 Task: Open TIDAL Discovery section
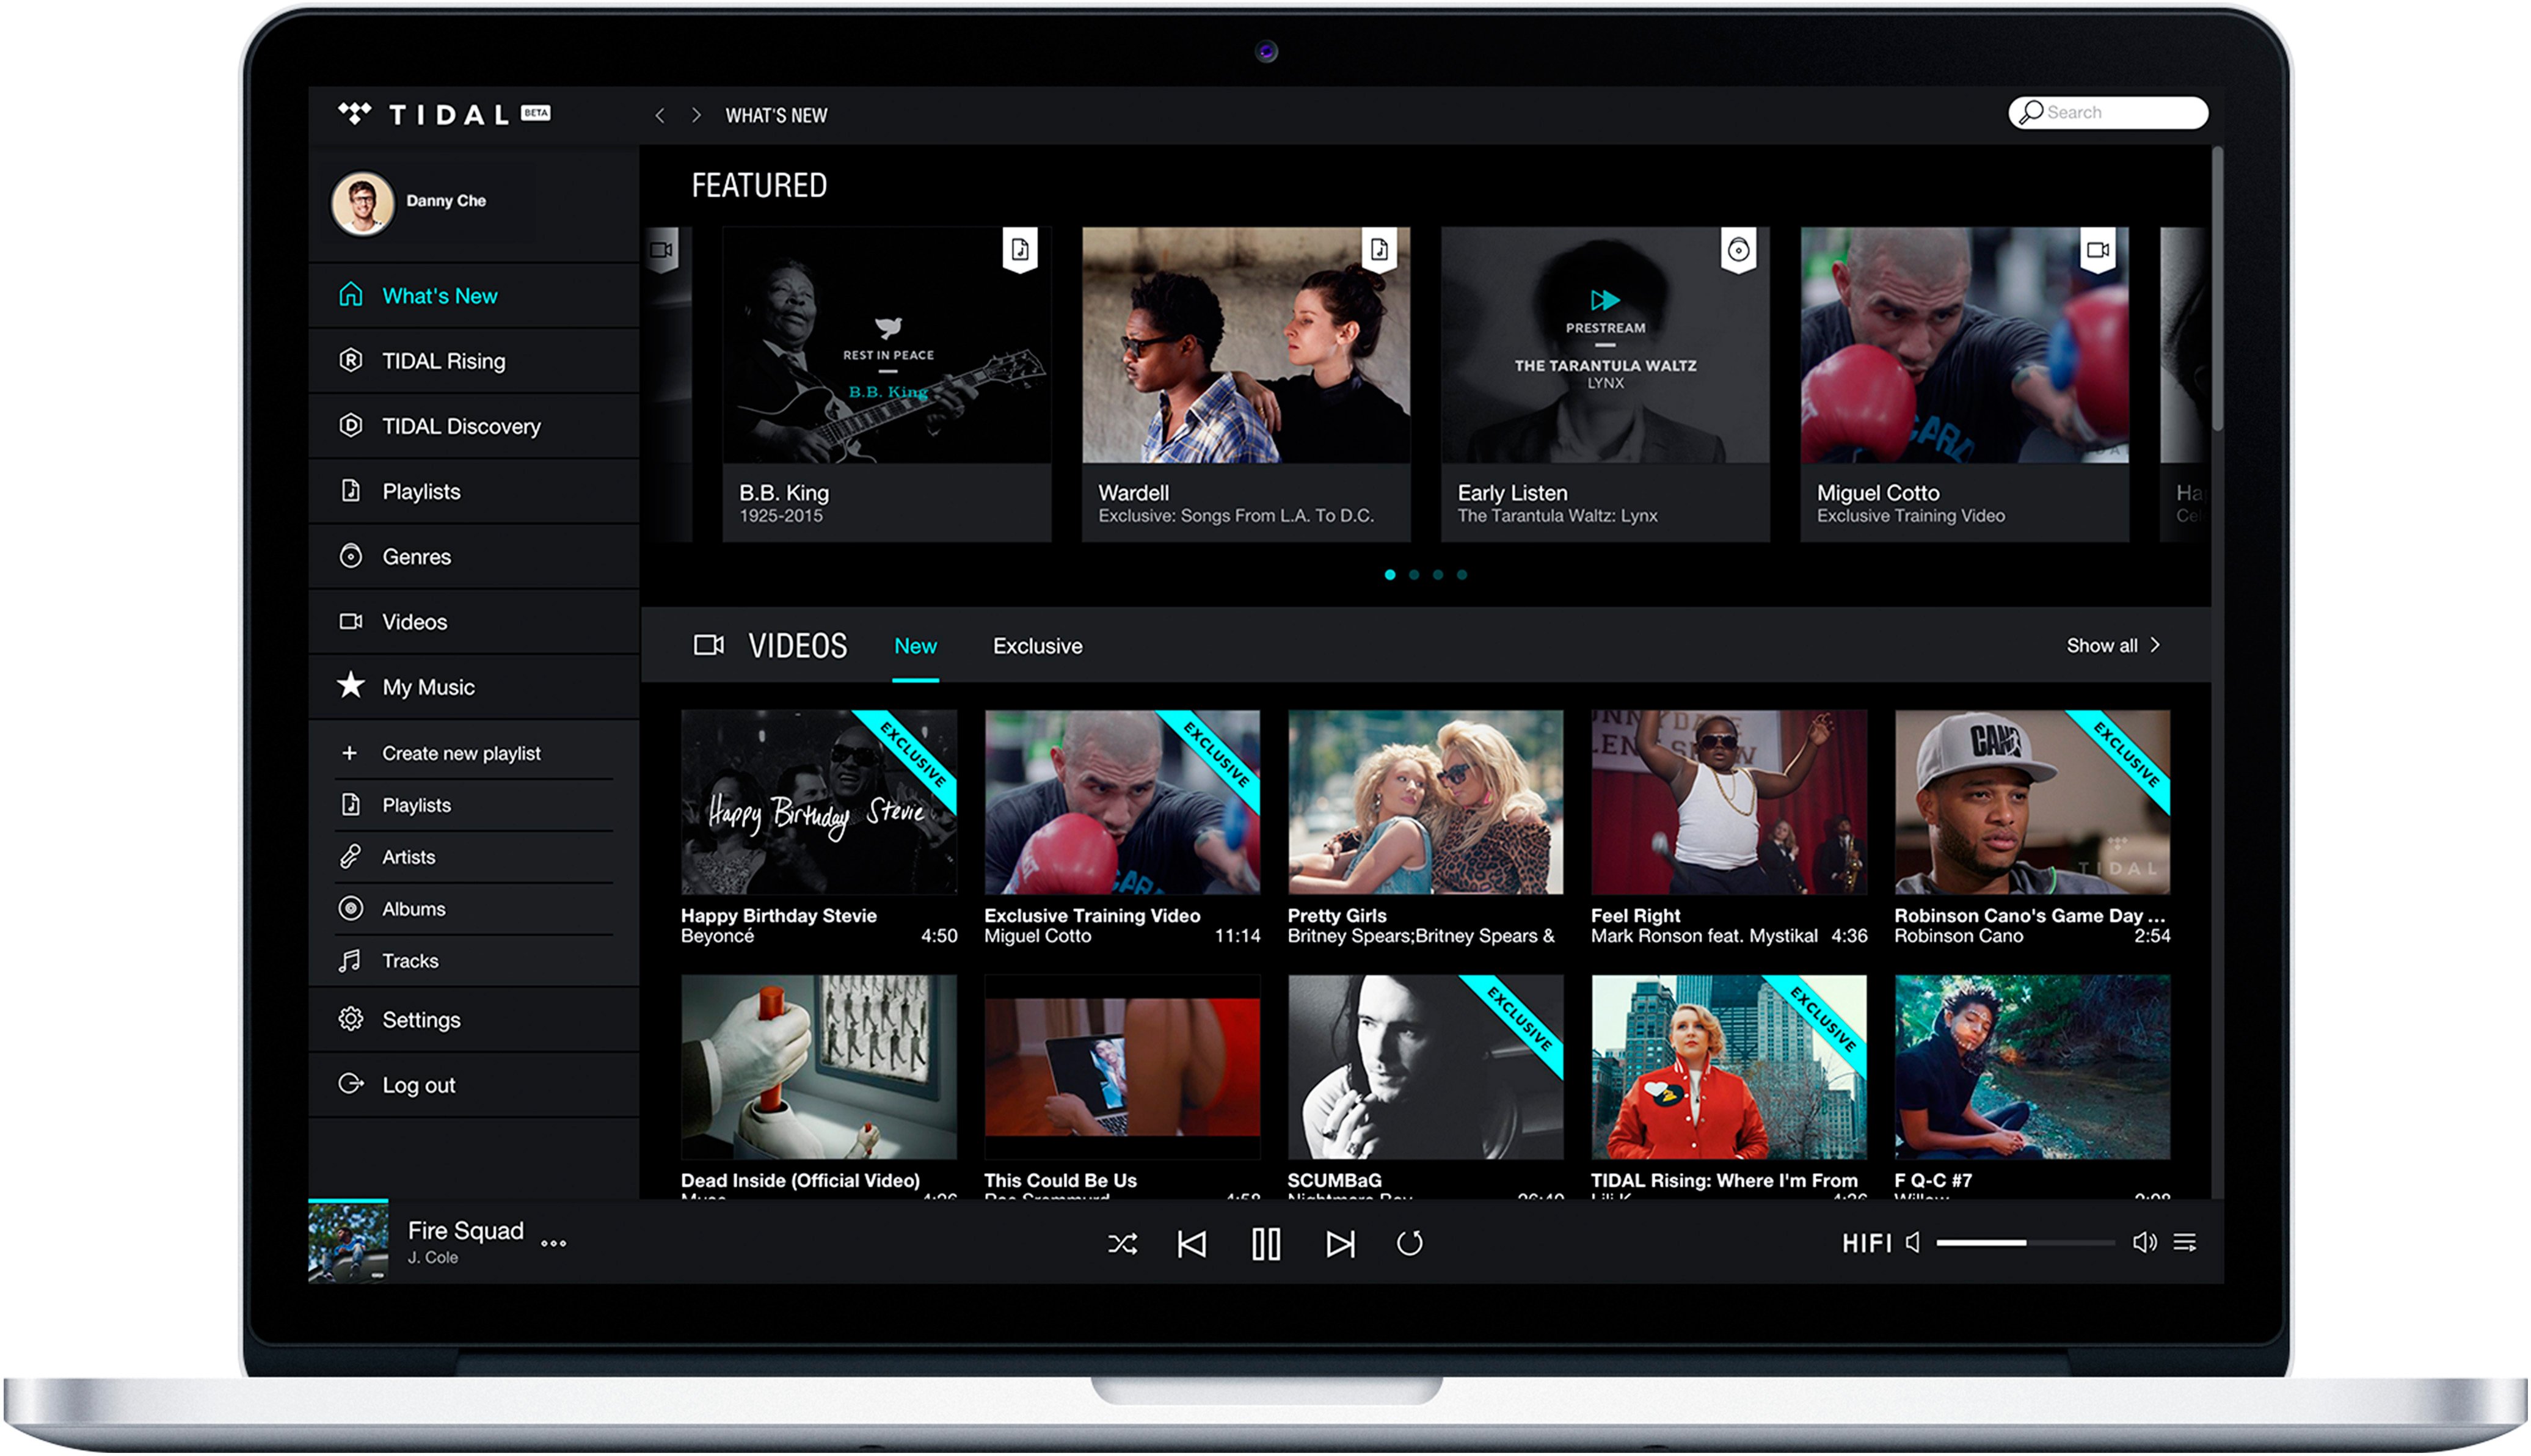(x=474, y=426)
